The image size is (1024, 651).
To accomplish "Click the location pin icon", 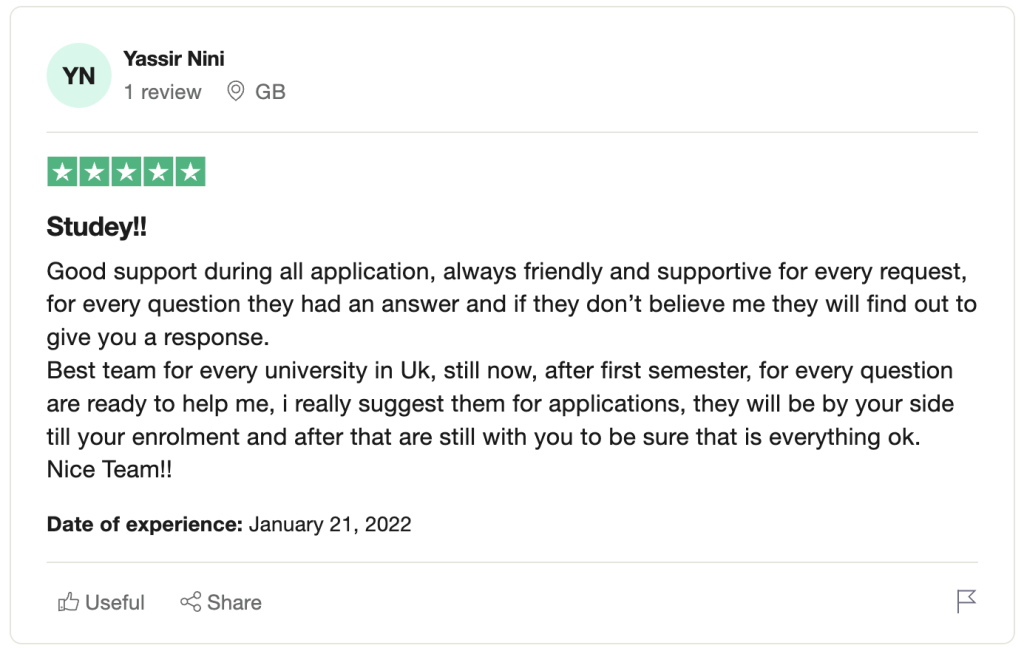I will tap(236, 91).
